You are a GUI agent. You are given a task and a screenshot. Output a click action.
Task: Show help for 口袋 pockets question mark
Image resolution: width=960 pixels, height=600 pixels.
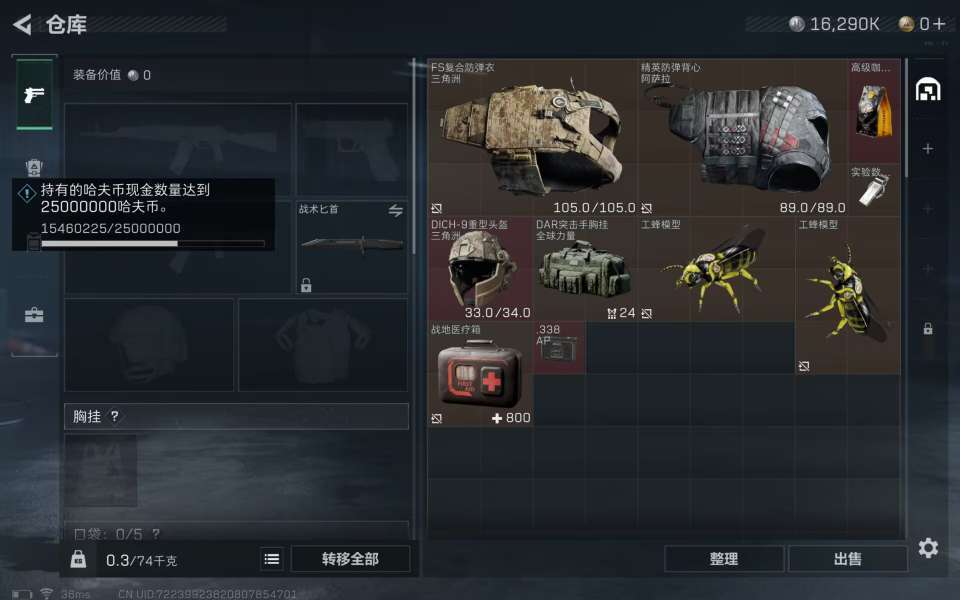click(156, 534)
